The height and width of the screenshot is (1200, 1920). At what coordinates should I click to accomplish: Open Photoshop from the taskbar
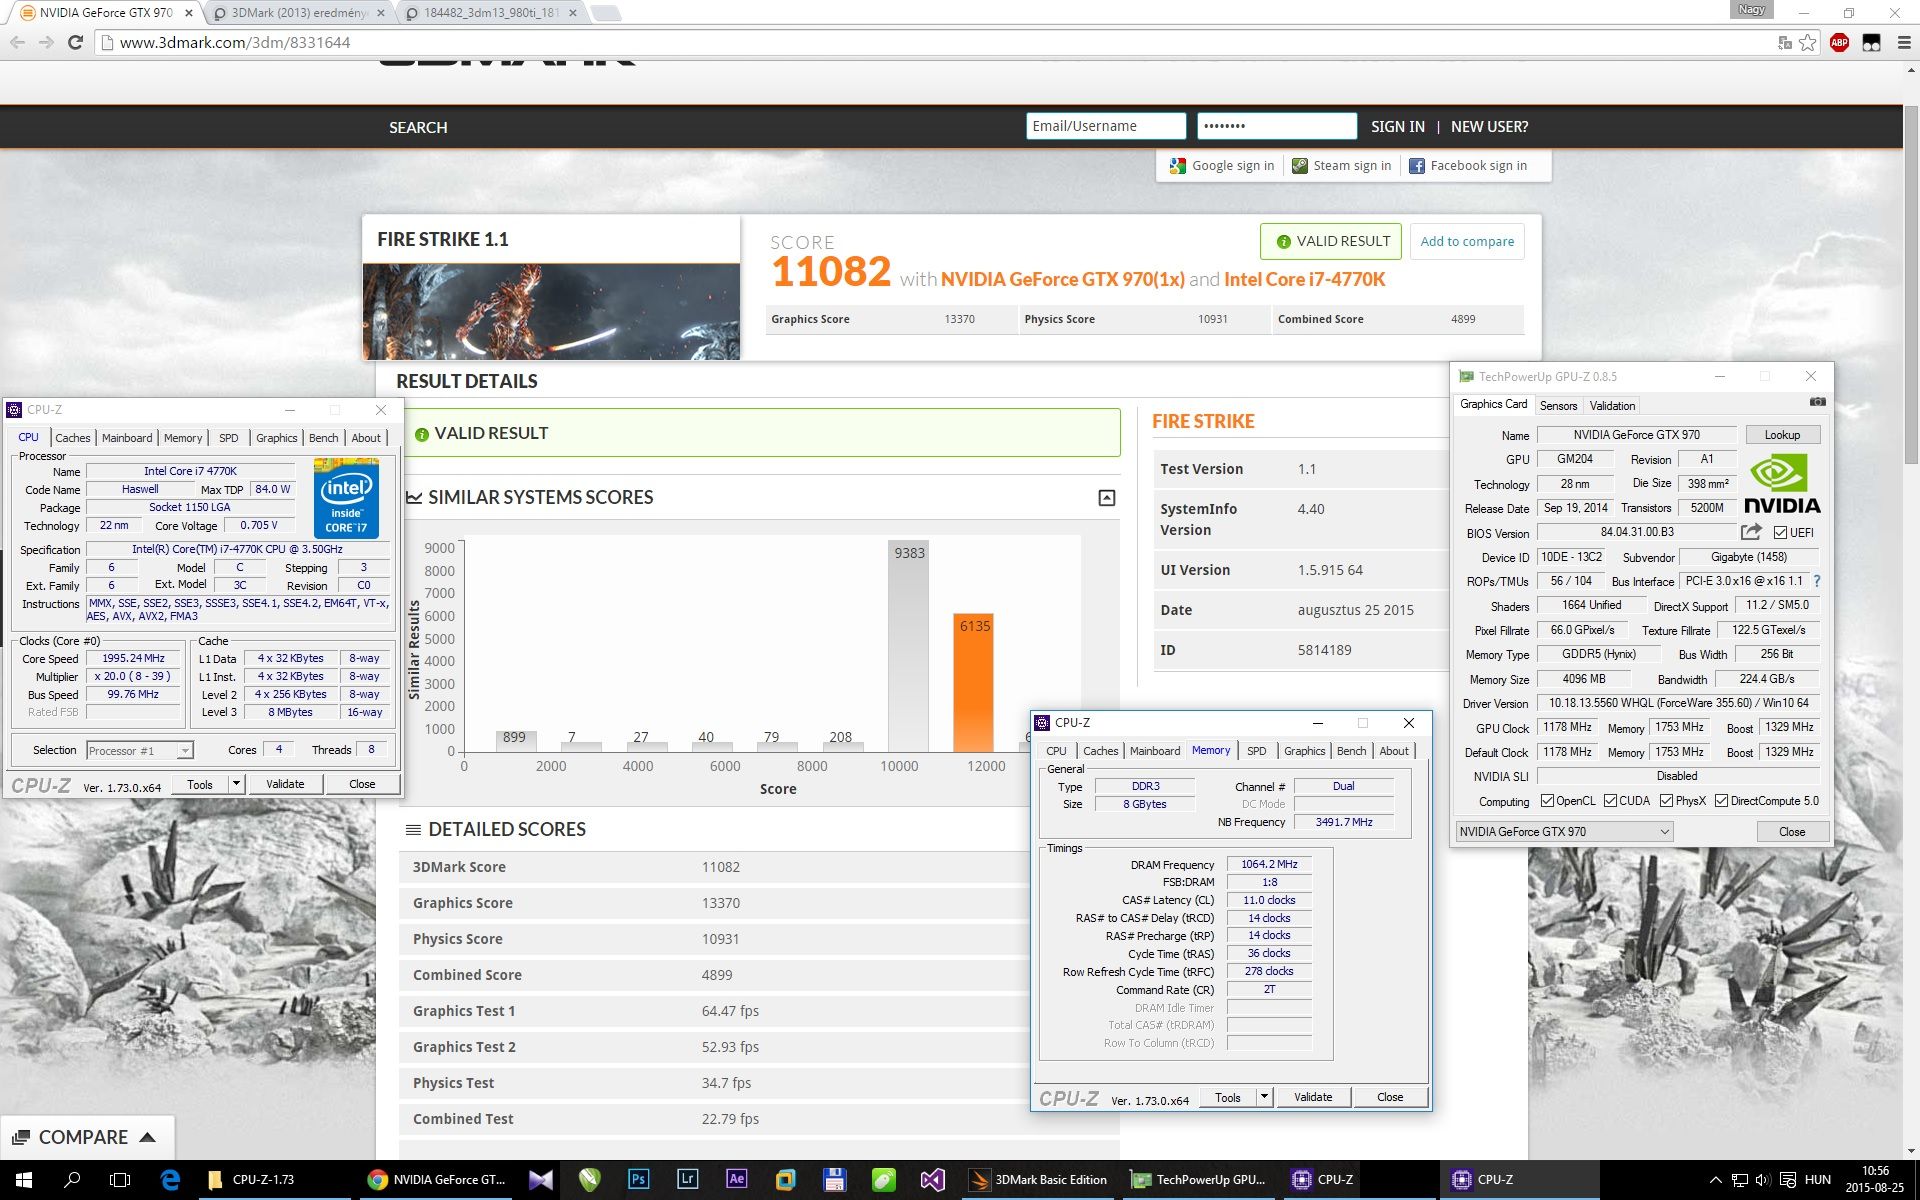click(638, 1179)
